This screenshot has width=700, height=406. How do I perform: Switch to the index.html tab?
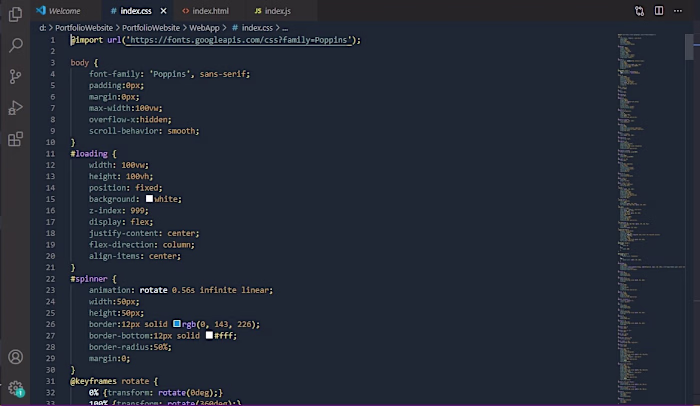pos(210,11)
